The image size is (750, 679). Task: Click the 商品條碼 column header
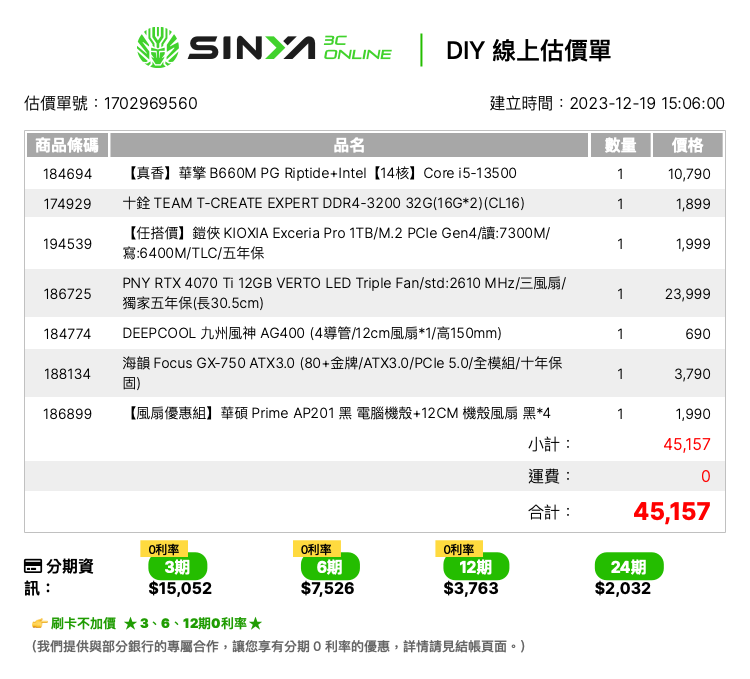click(67, 145)
